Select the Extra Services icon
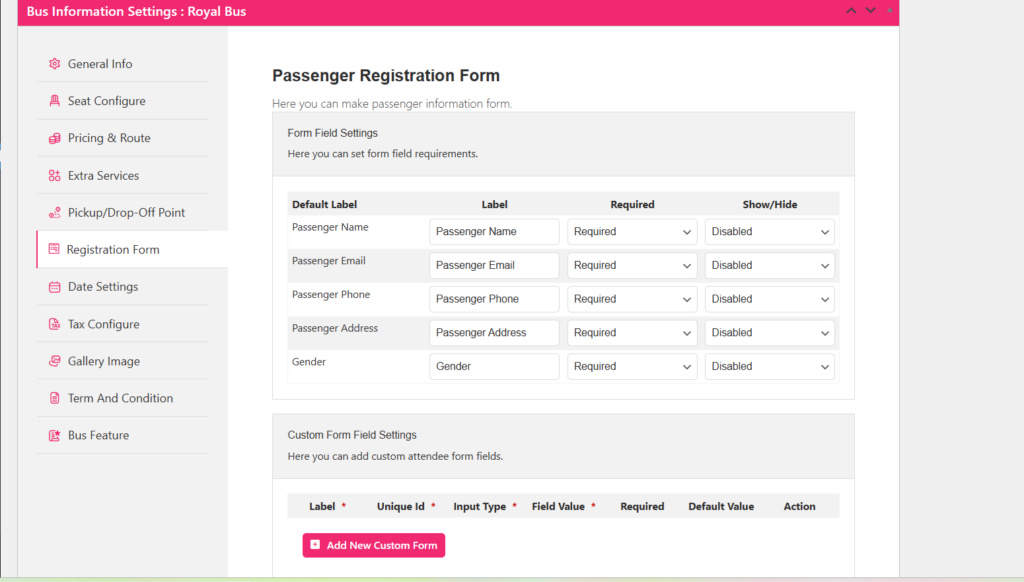1024x582 pixels. click(x=54, y=175)
